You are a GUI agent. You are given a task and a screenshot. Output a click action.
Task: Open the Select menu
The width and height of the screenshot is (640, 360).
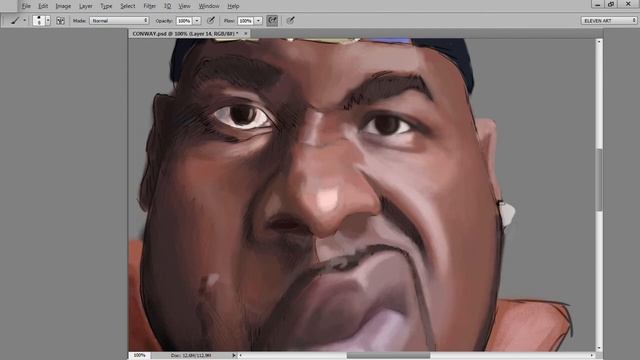pos(128,6)
